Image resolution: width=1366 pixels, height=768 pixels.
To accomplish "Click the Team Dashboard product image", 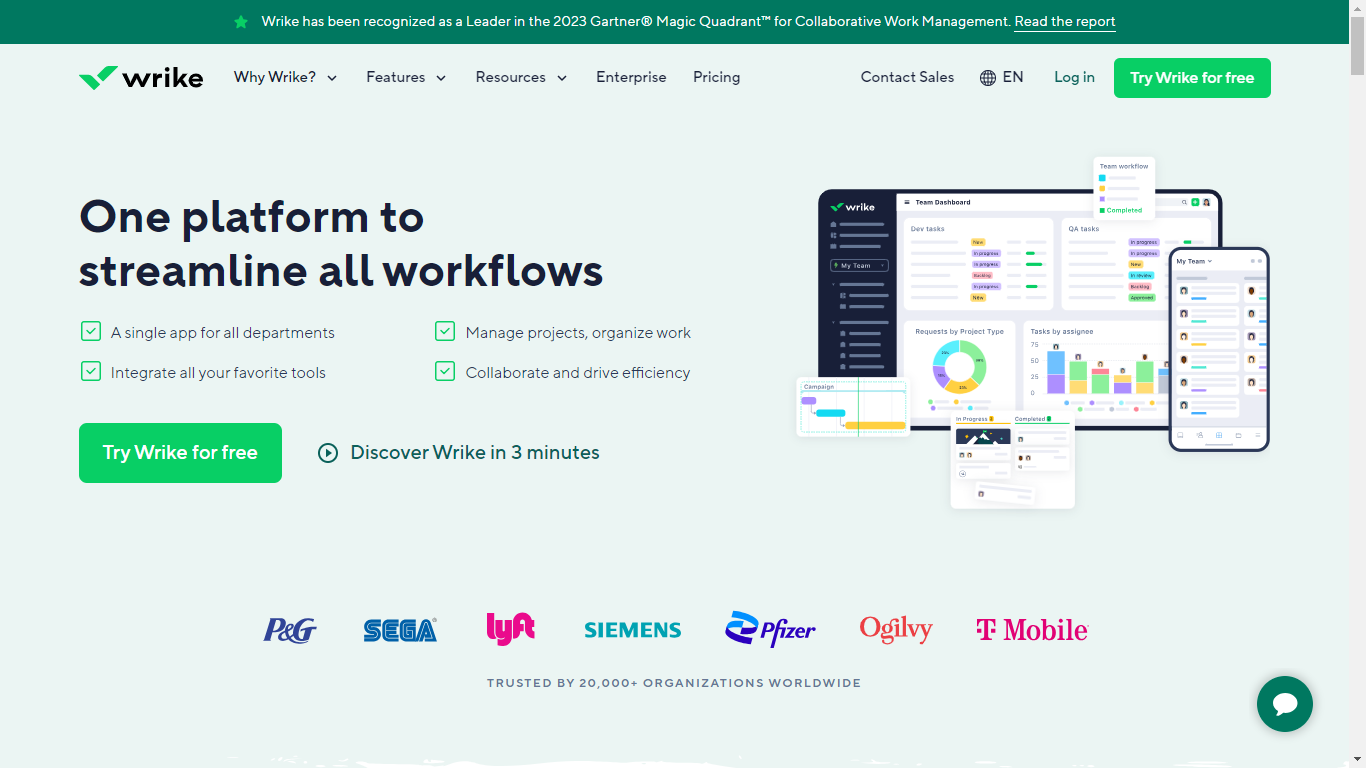I will [1020, 310].
